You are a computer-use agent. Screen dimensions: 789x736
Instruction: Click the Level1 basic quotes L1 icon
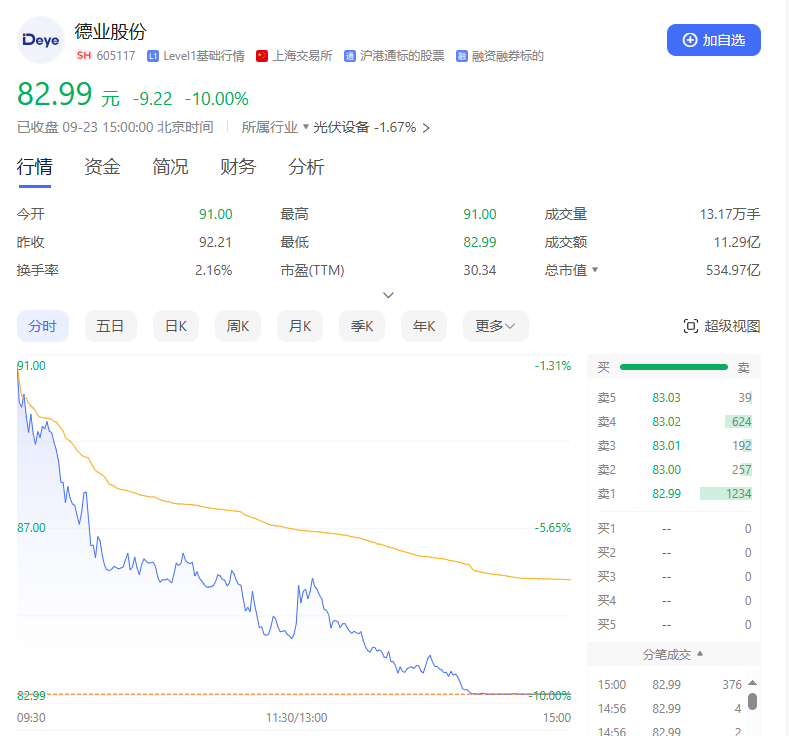point(153,56)
